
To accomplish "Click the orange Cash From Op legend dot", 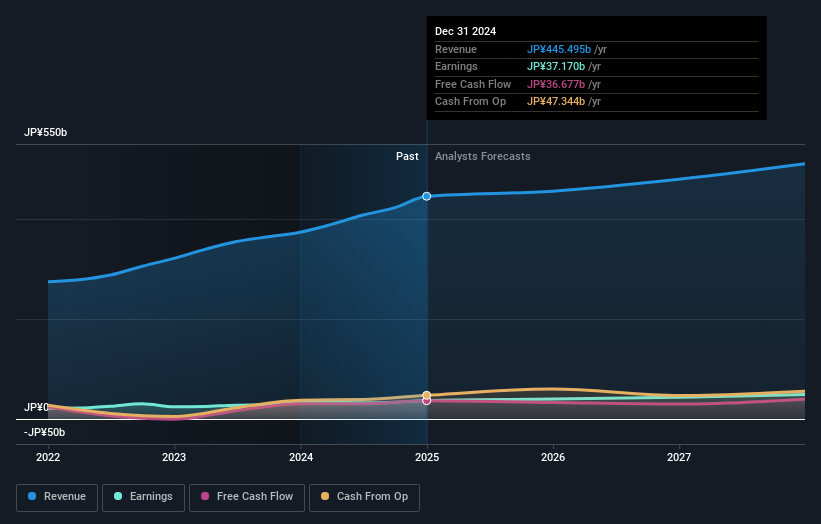I will click(325, 496).
